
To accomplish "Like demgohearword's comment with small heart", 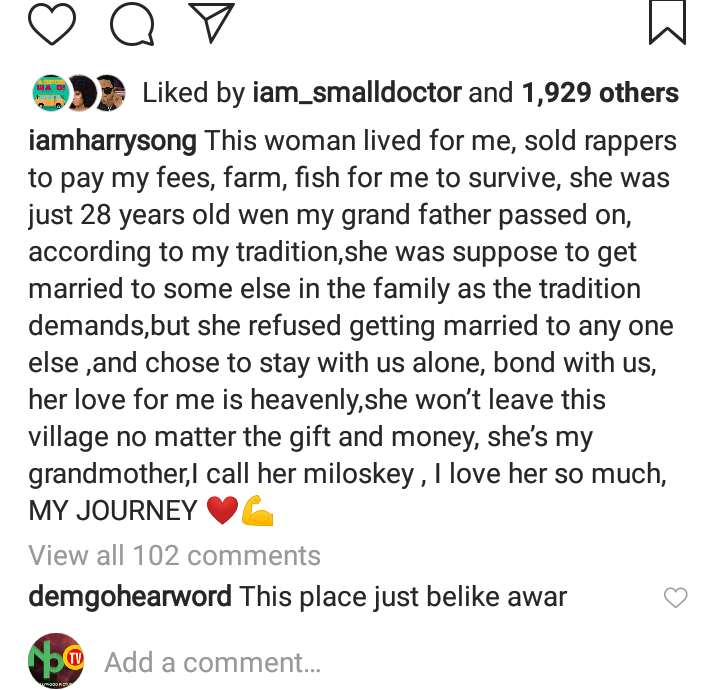I will click(676, 598).
